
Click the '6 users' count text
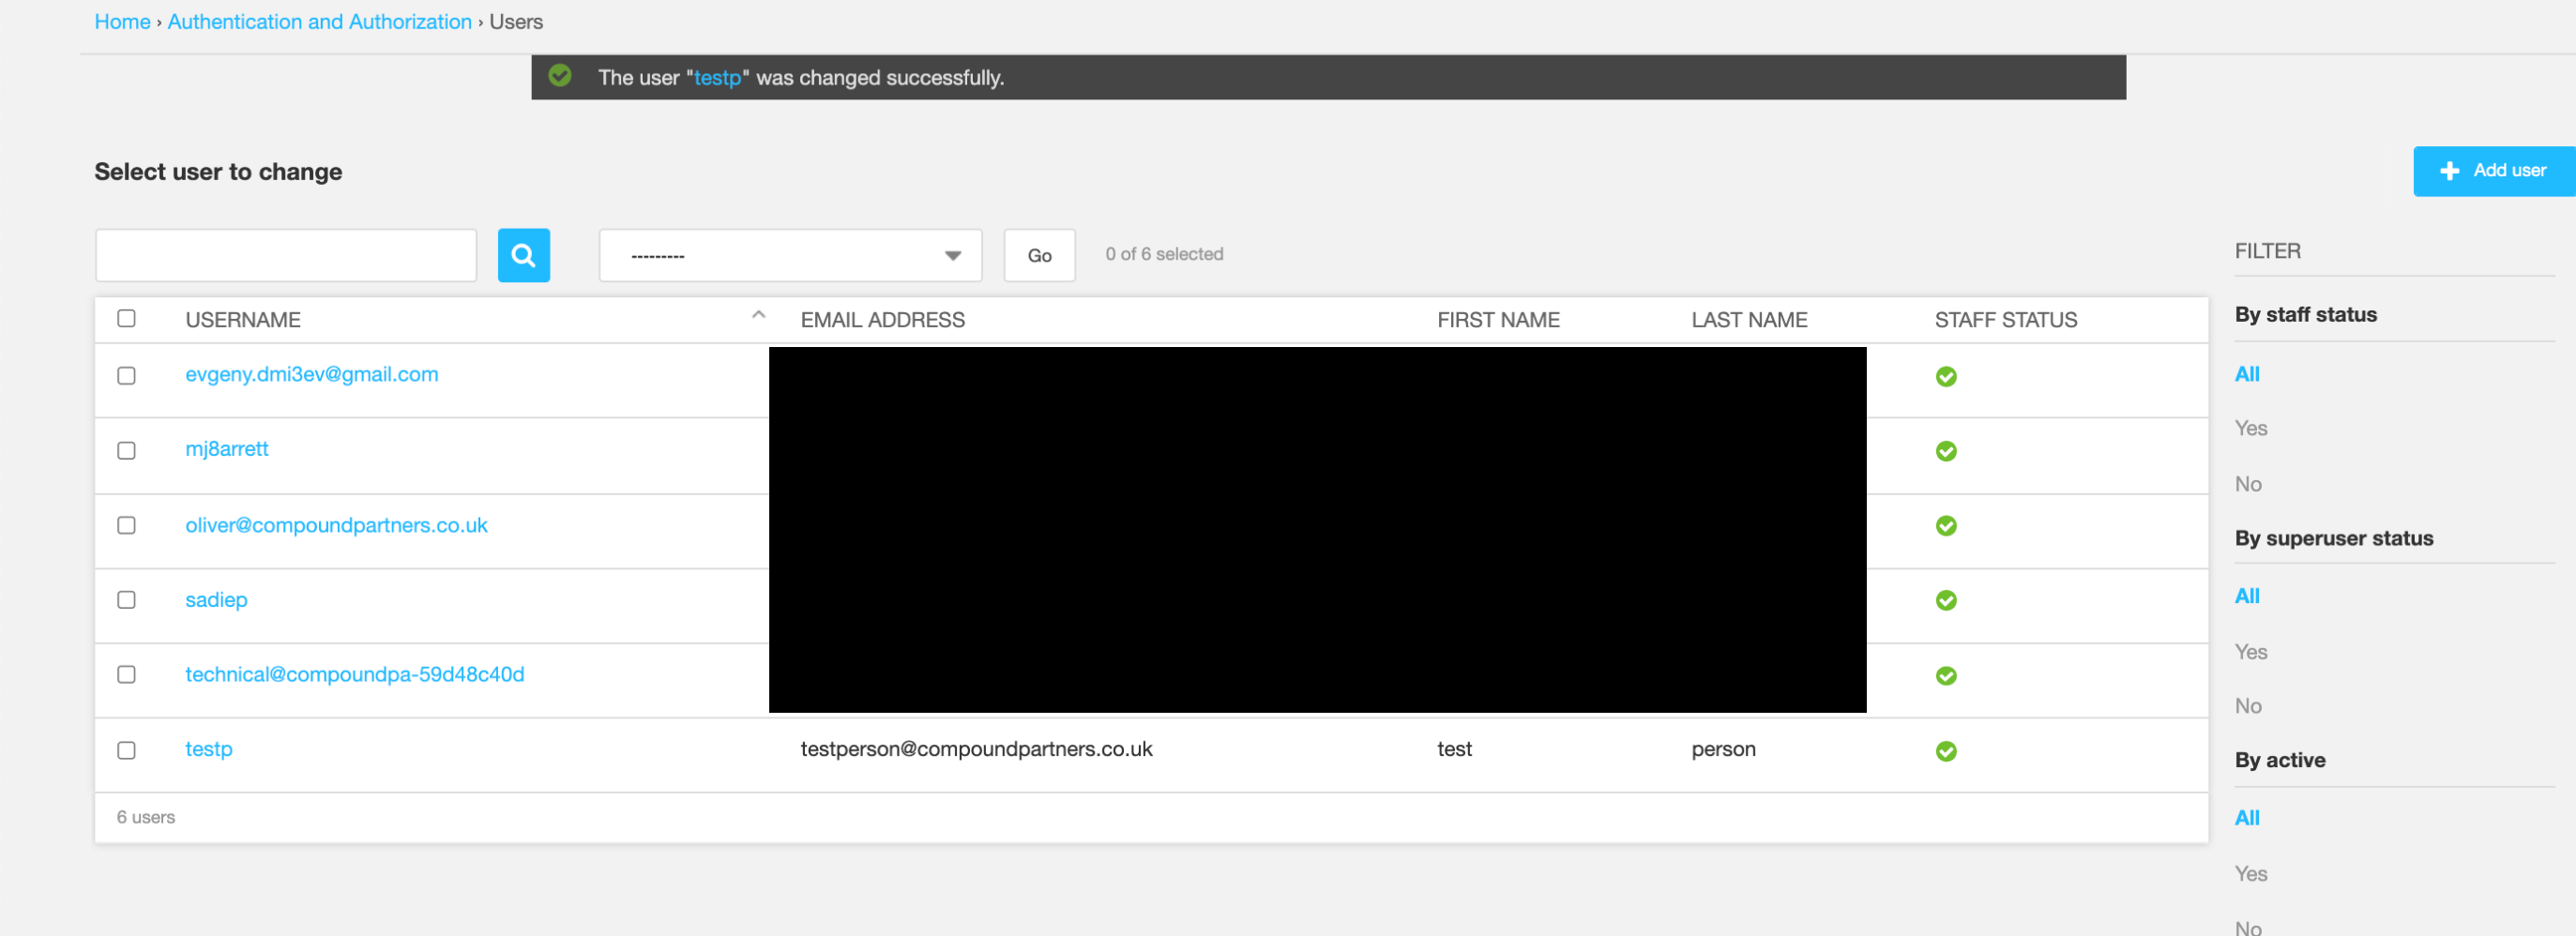(146, 817)
